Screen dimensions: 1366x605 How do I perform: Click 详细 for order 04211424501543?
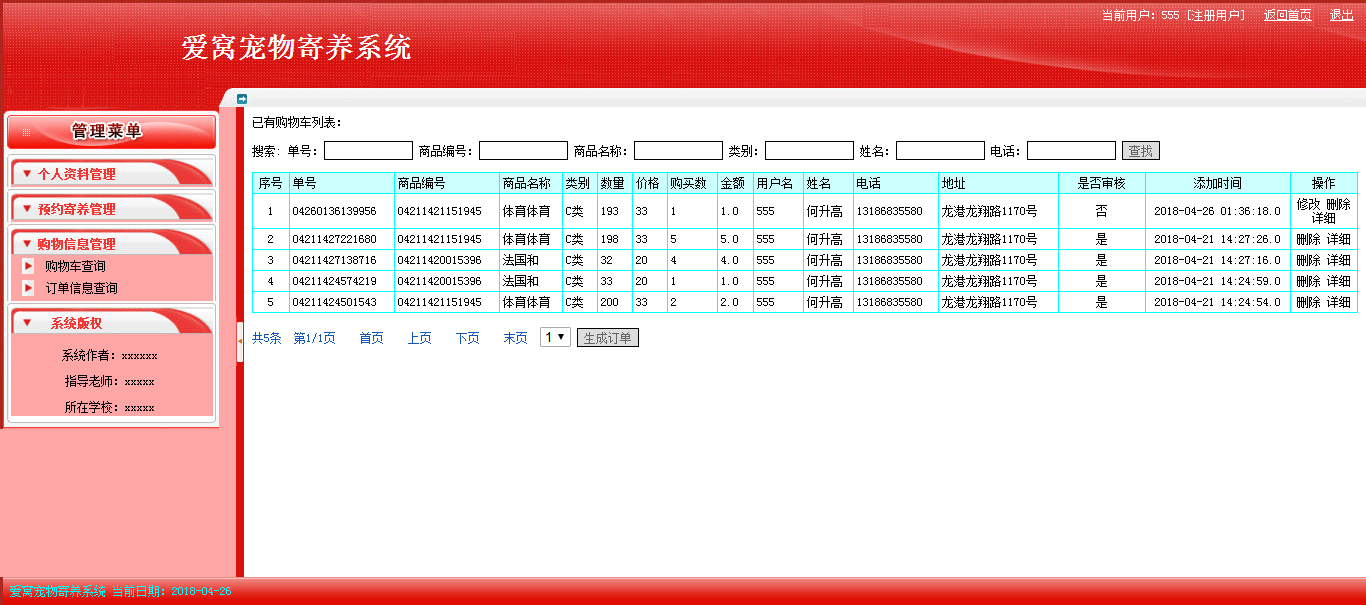point(1339,302)
